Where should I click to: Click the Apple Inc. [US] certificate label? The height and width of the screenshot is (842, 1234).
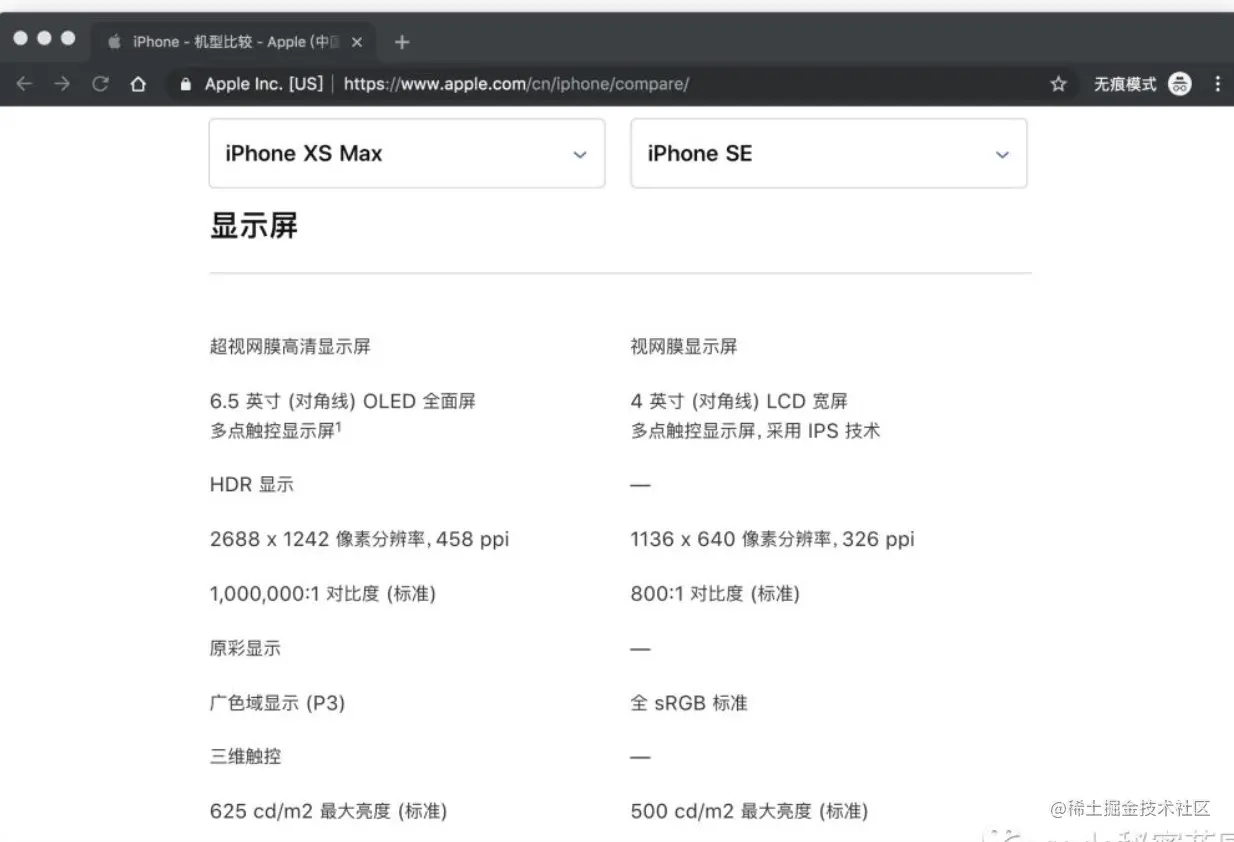(263, 84)
